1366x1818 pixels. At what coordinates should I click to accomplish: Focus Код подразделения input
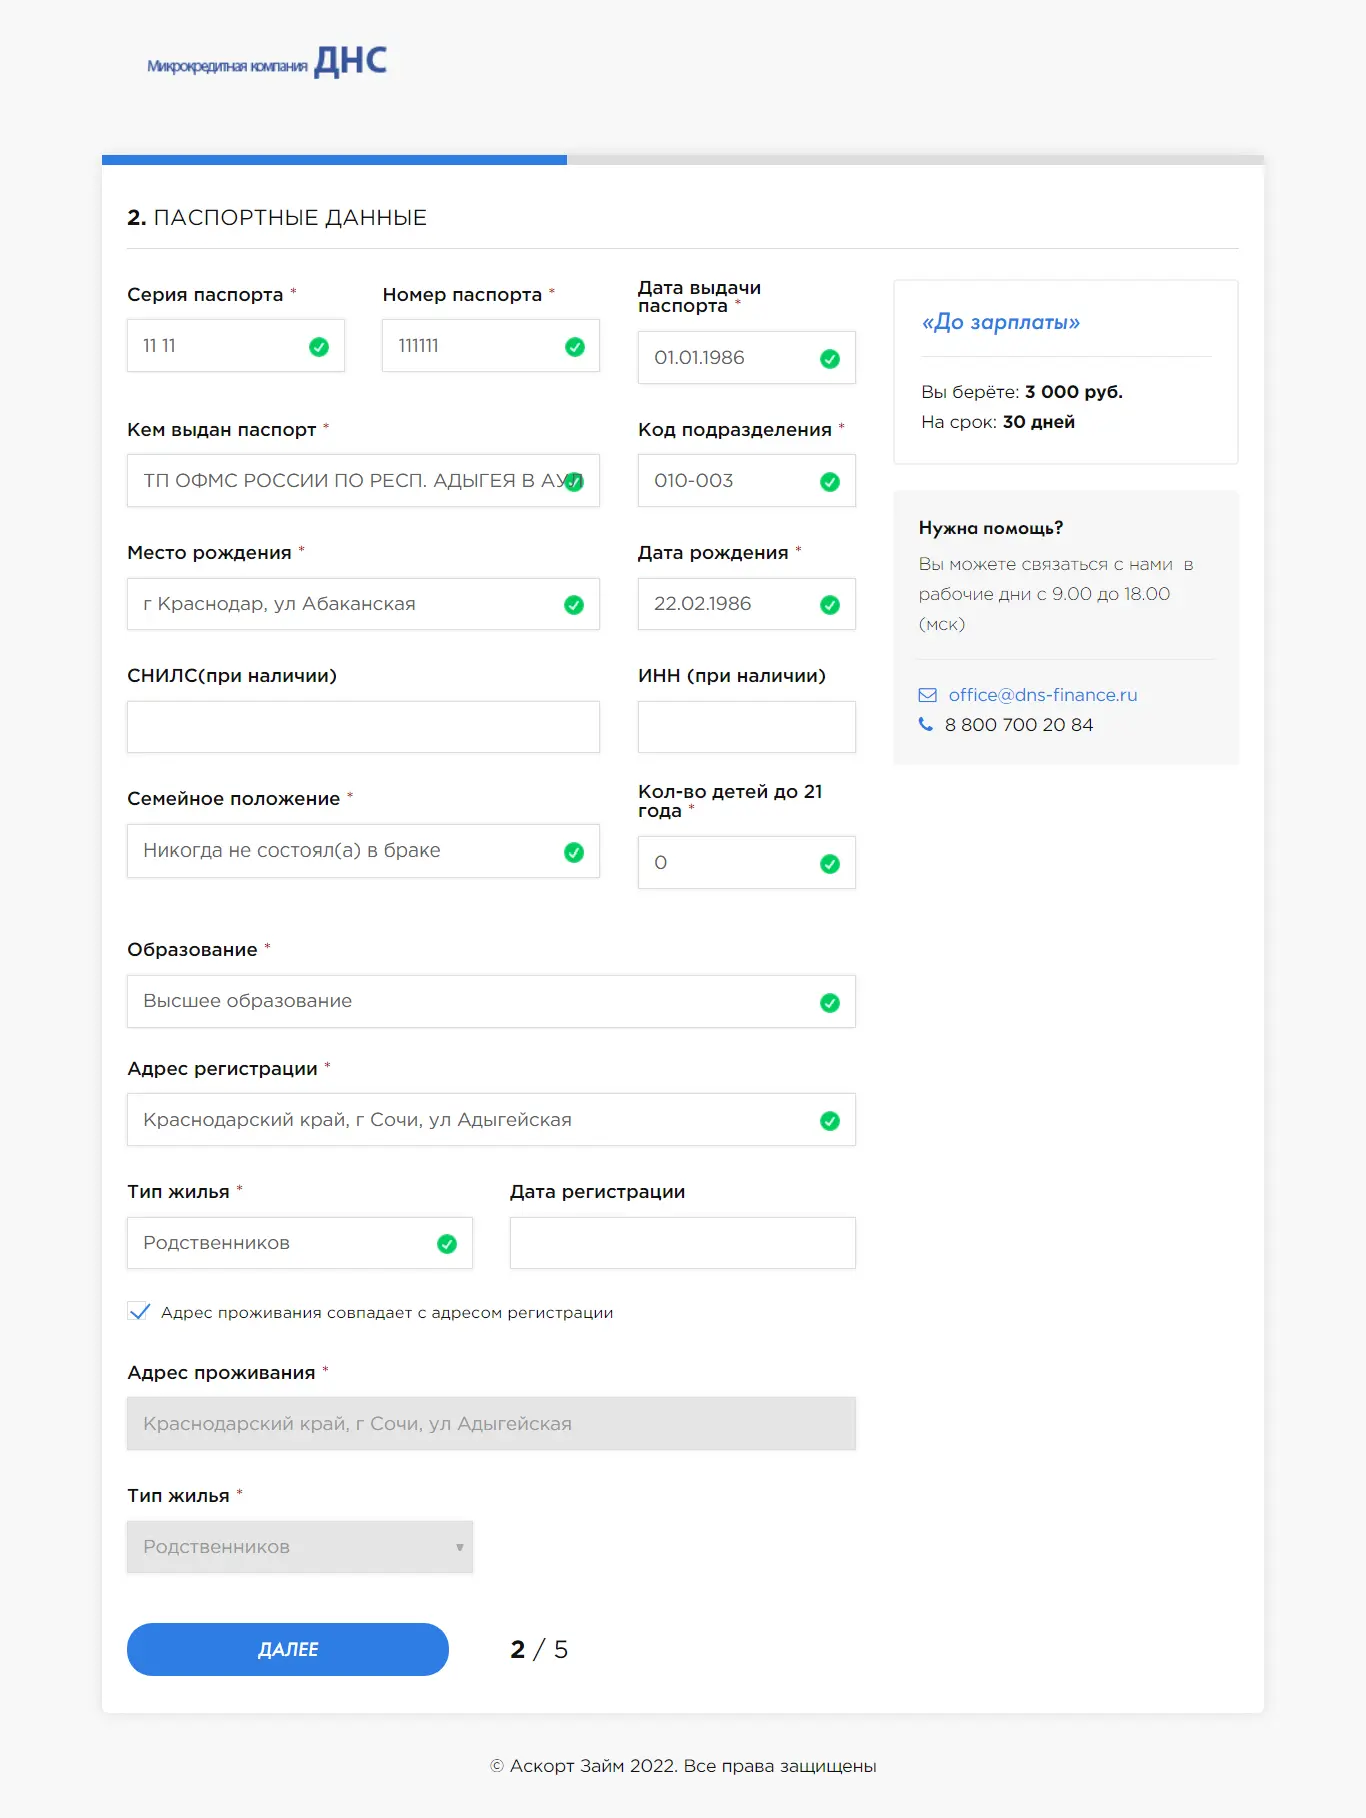(747, 480)
